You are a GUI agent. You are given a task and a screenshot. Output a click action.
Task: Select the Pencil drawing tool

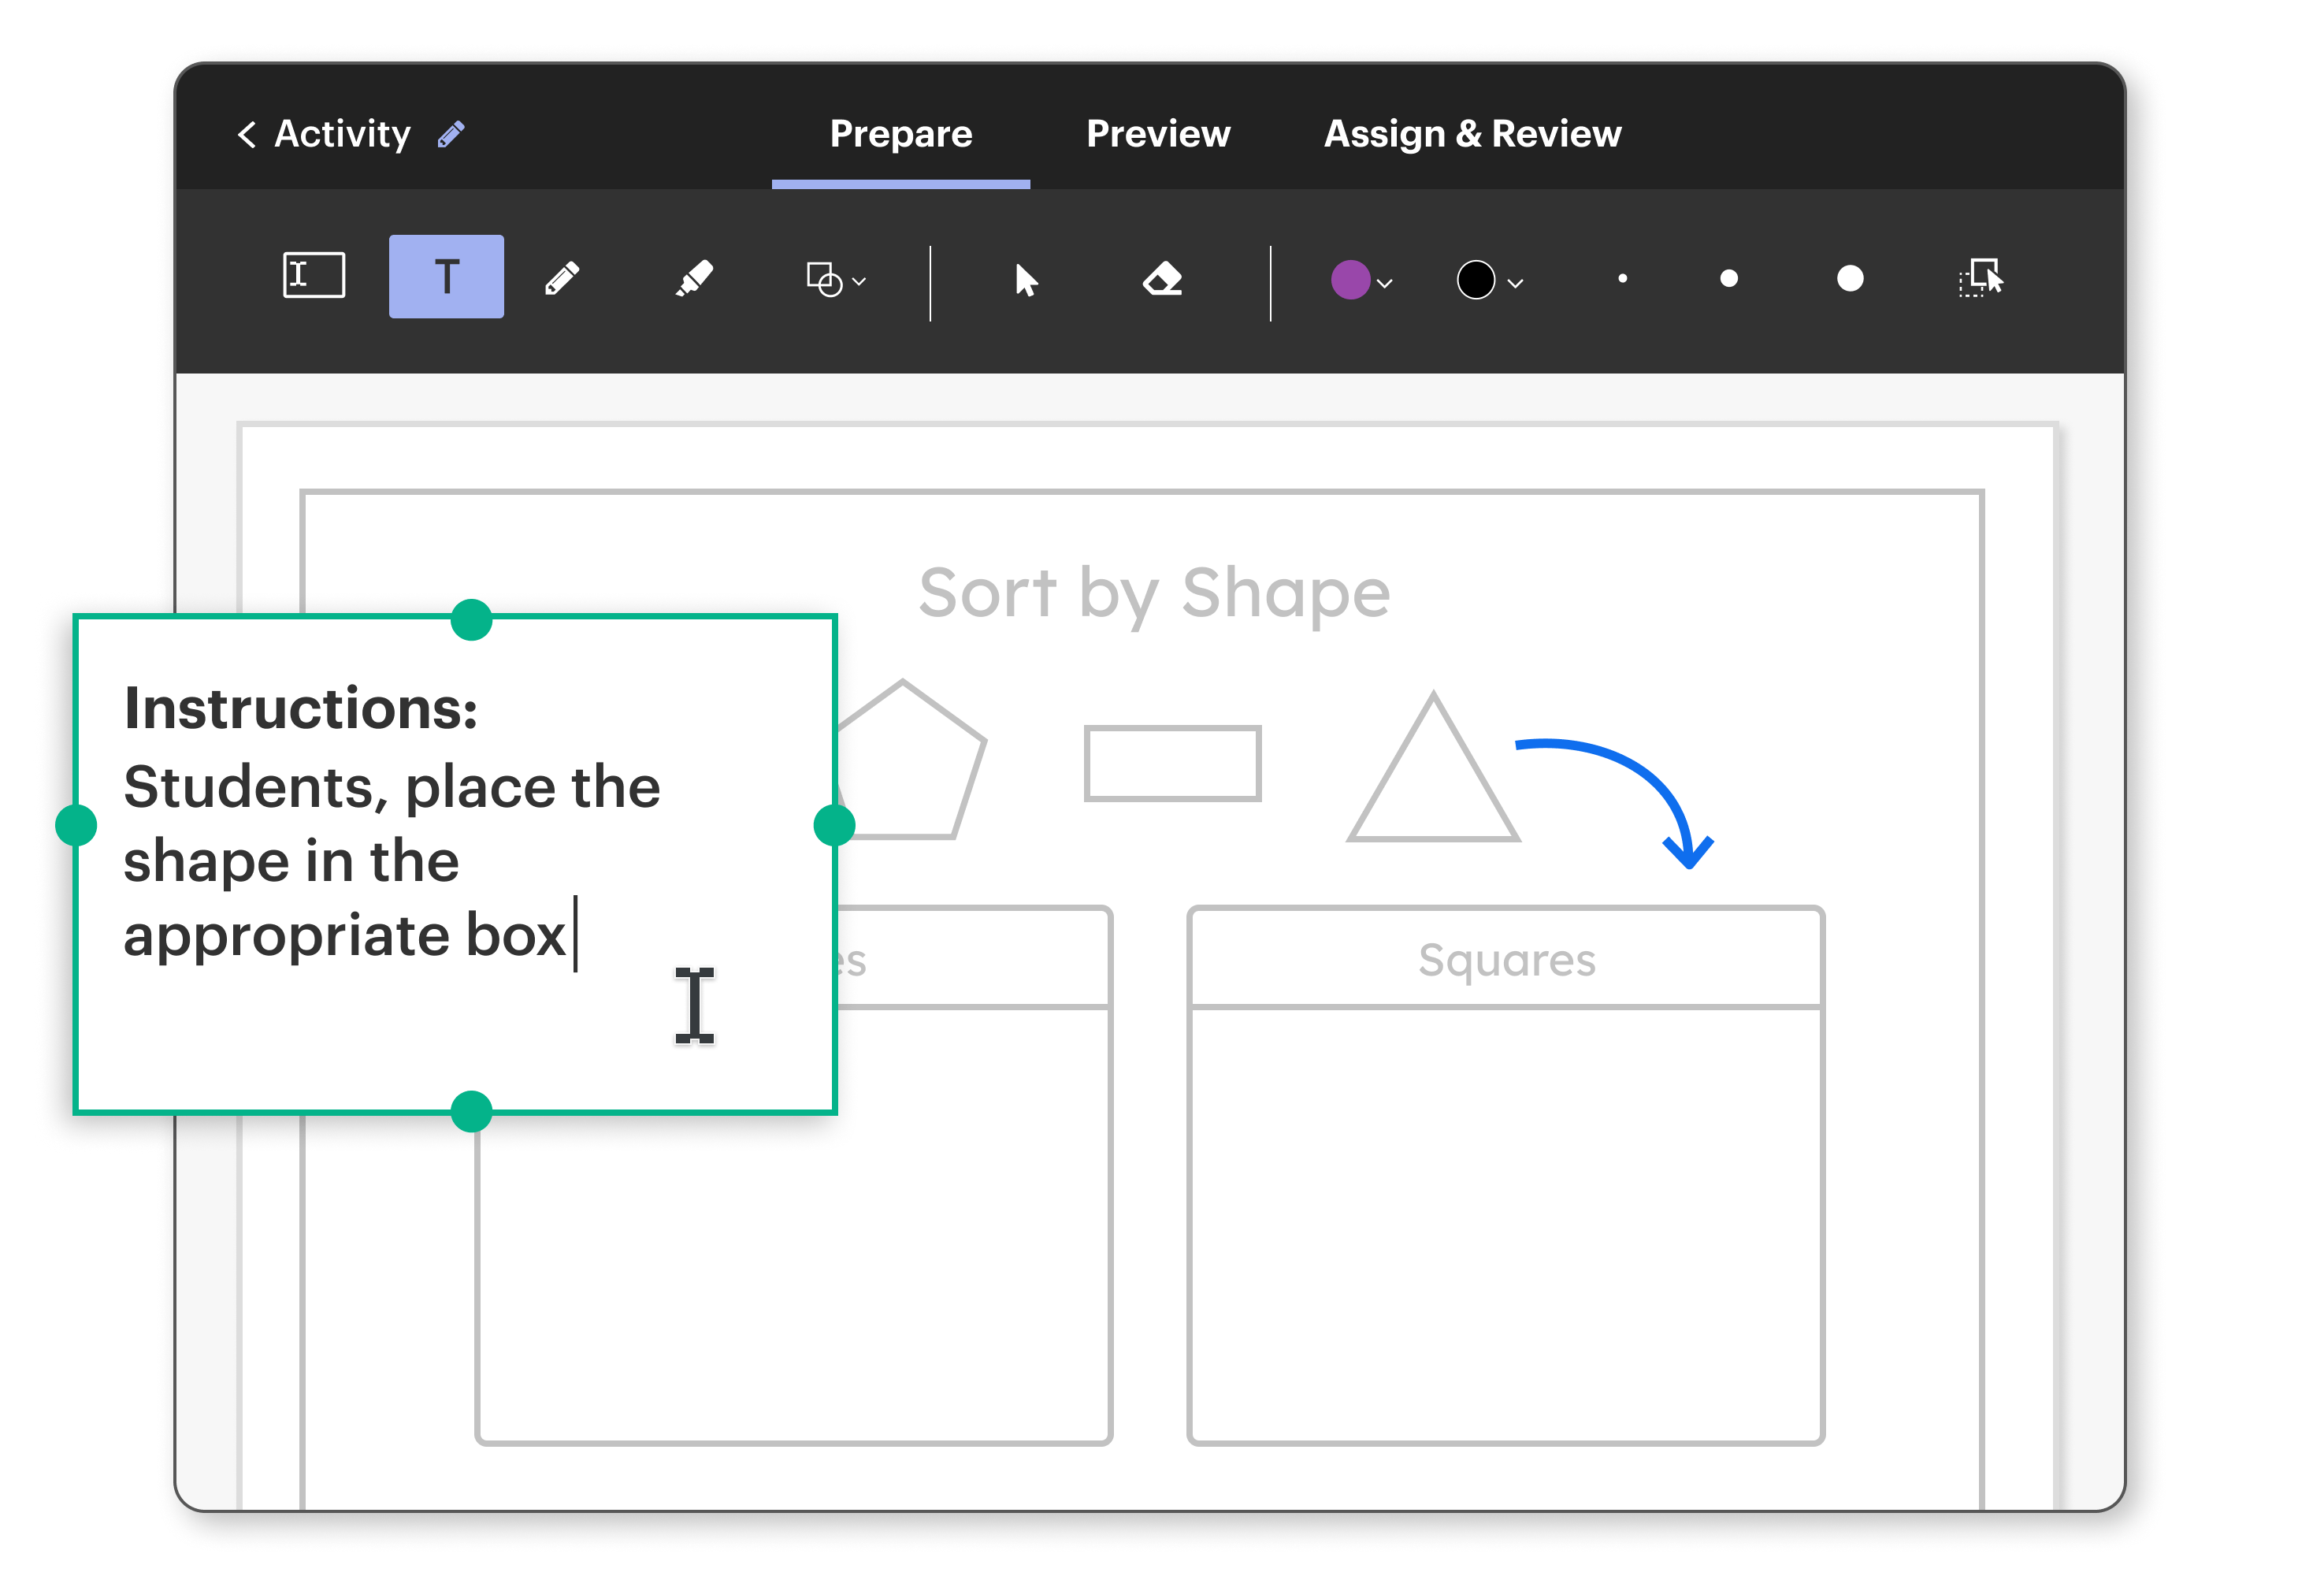563,280
